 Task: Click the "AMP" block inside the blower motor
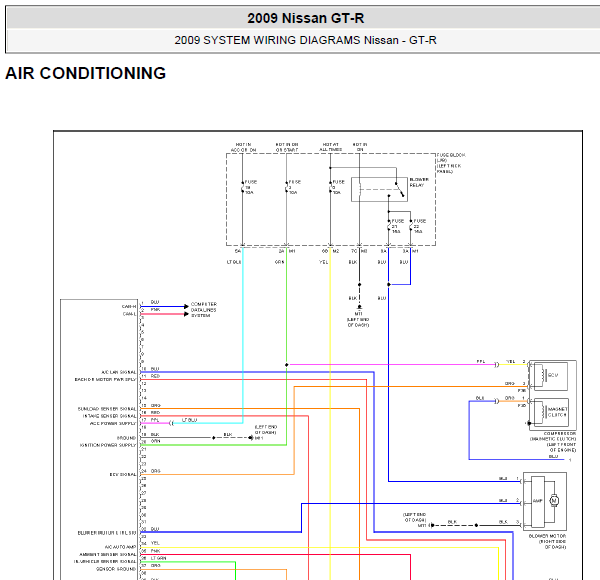[x=538, y=501]
